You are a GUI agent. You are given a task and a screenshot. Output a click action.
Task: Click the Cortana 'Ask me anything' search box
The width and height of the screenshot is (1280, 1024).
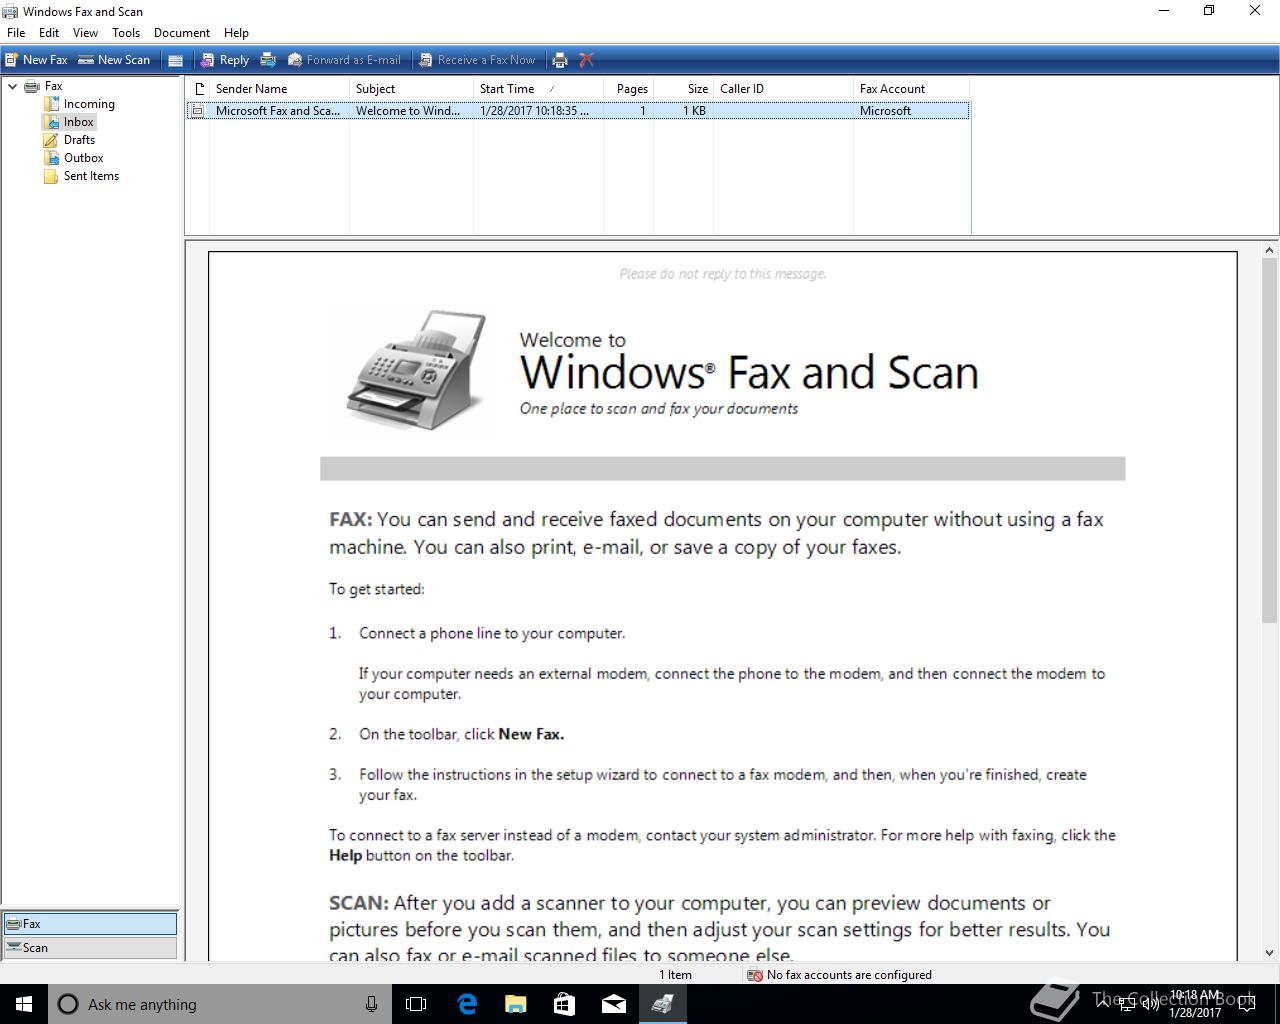pyautogui.click(x=220, y=1004)
